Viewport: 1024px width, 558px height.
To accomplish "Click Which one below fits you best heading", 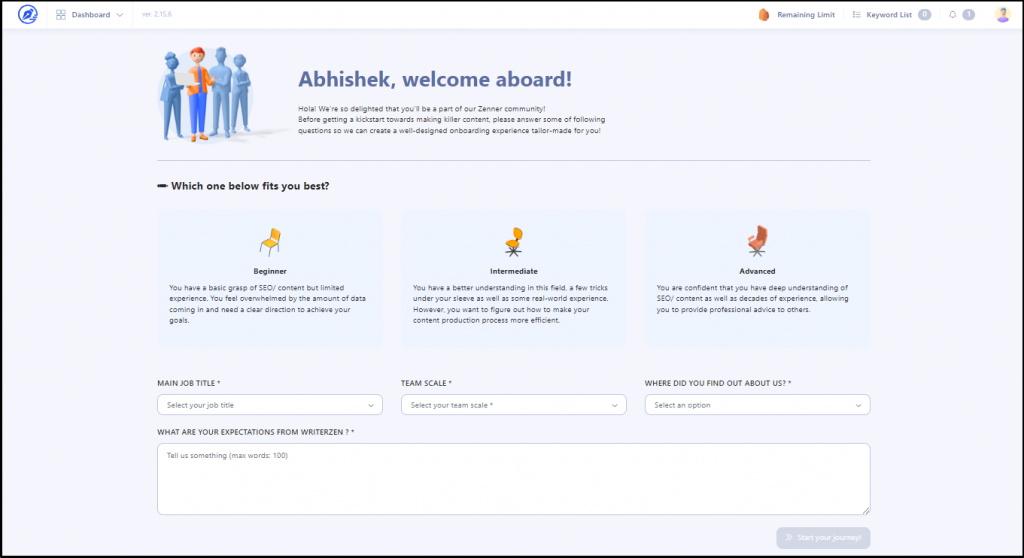I will (250, 186).
